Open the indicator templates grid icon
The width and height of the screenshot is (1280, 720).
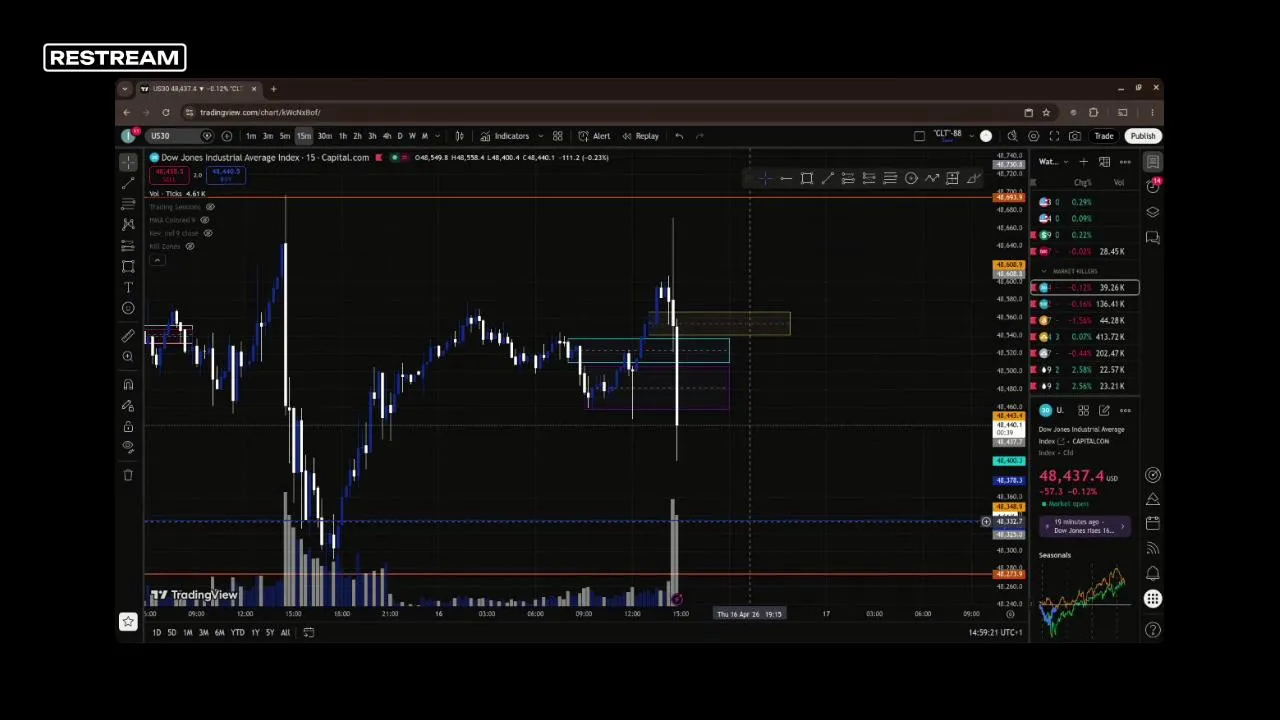tap(558, 136)
